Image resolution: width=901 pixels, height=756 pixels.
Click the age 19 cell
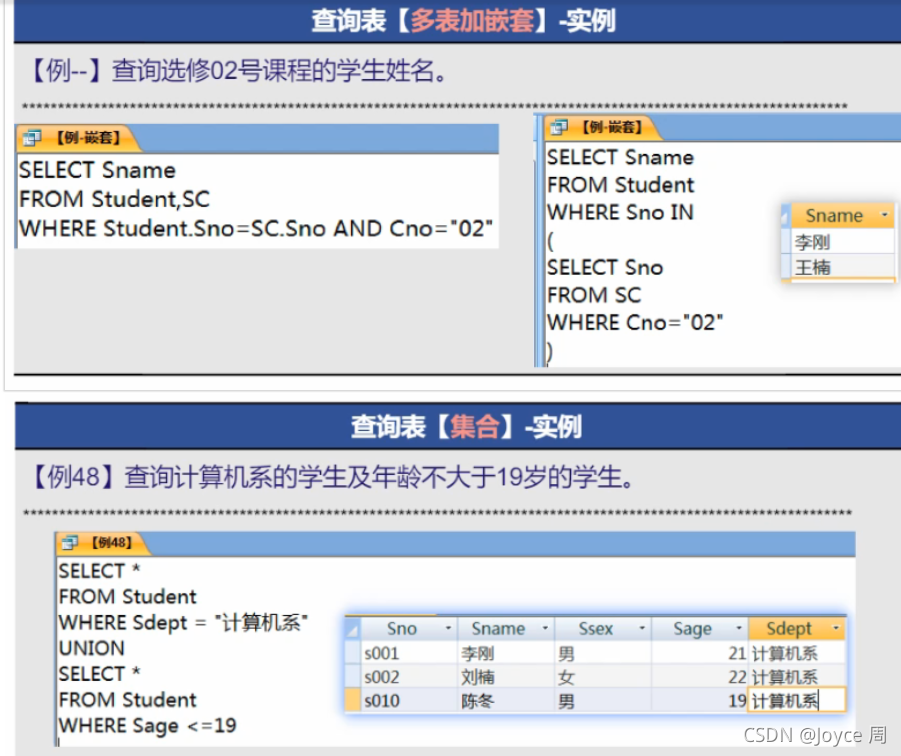point(700,701)
